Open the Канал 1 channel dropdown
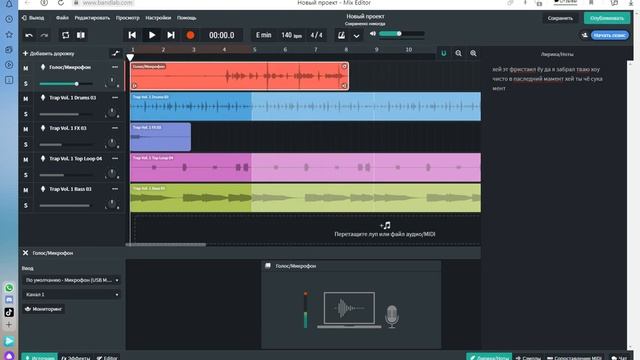Screen dimensions: 640x360 point(71,294)
